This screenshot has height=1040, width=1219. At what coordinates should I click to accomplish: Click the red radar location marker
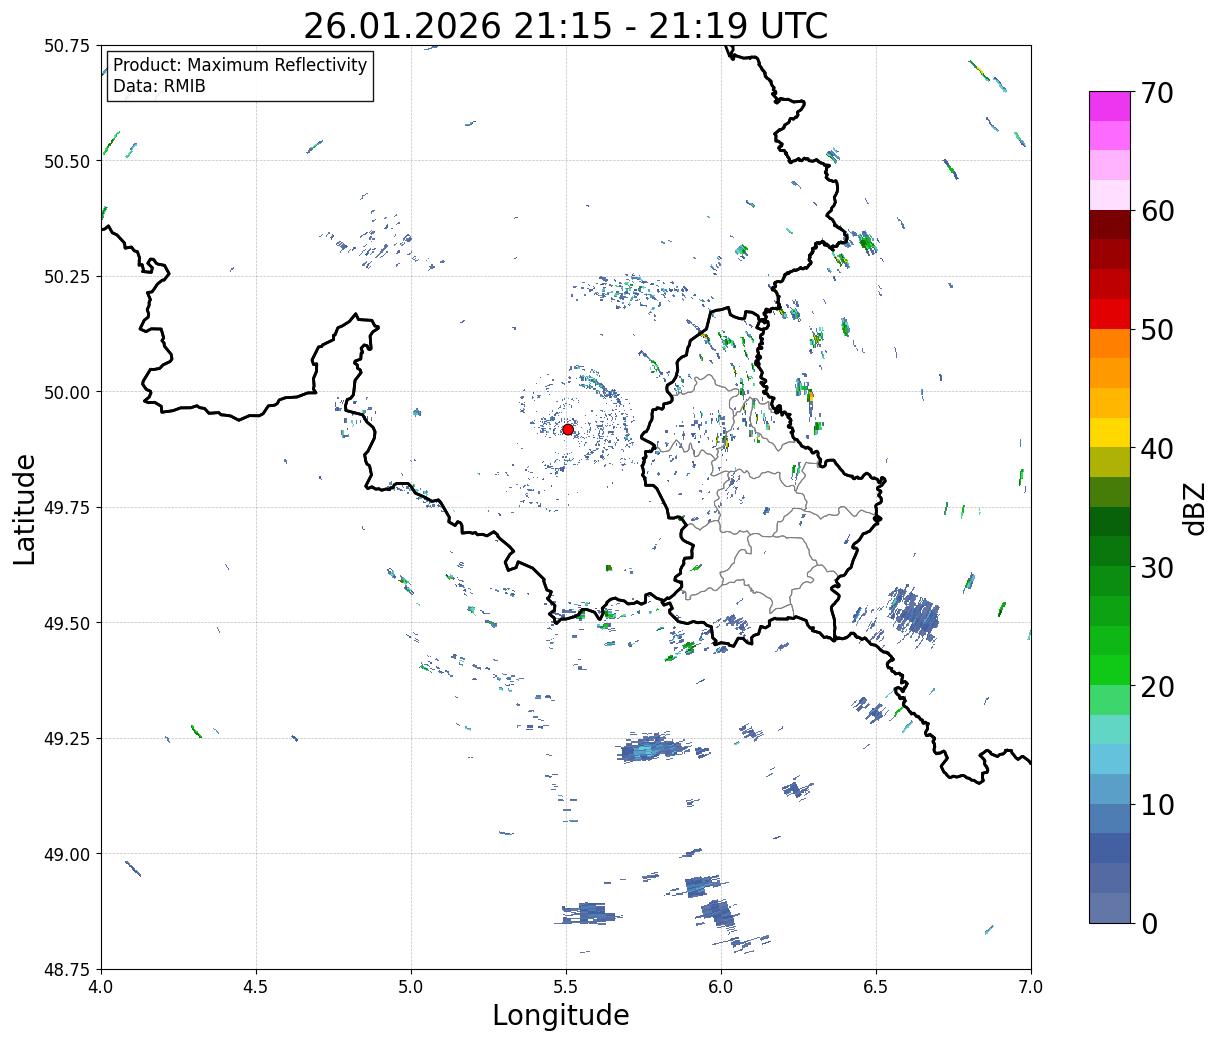tap(568, 429)
